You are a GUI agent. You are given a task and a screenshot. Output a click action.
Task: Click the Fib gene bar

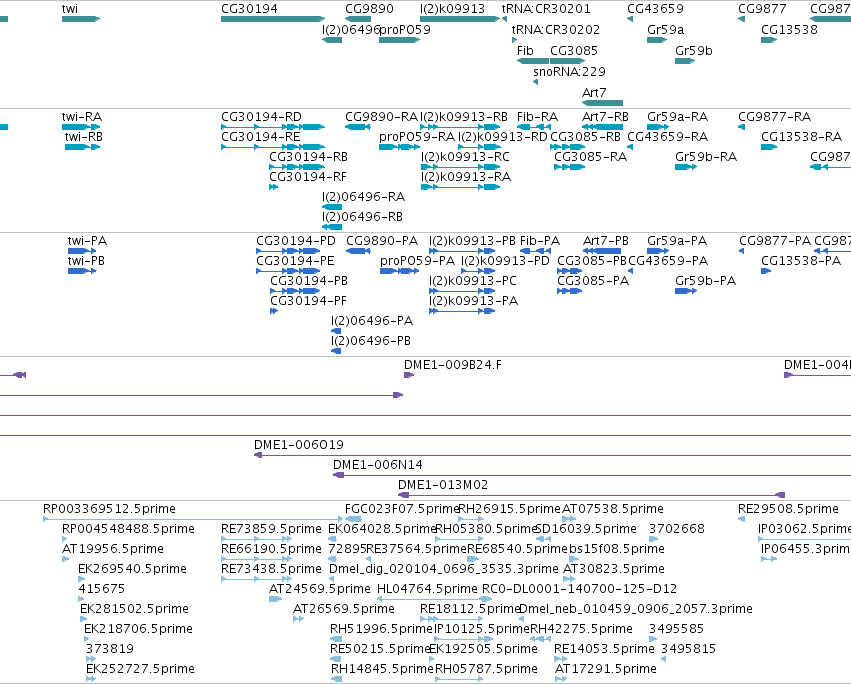(532, 61)
